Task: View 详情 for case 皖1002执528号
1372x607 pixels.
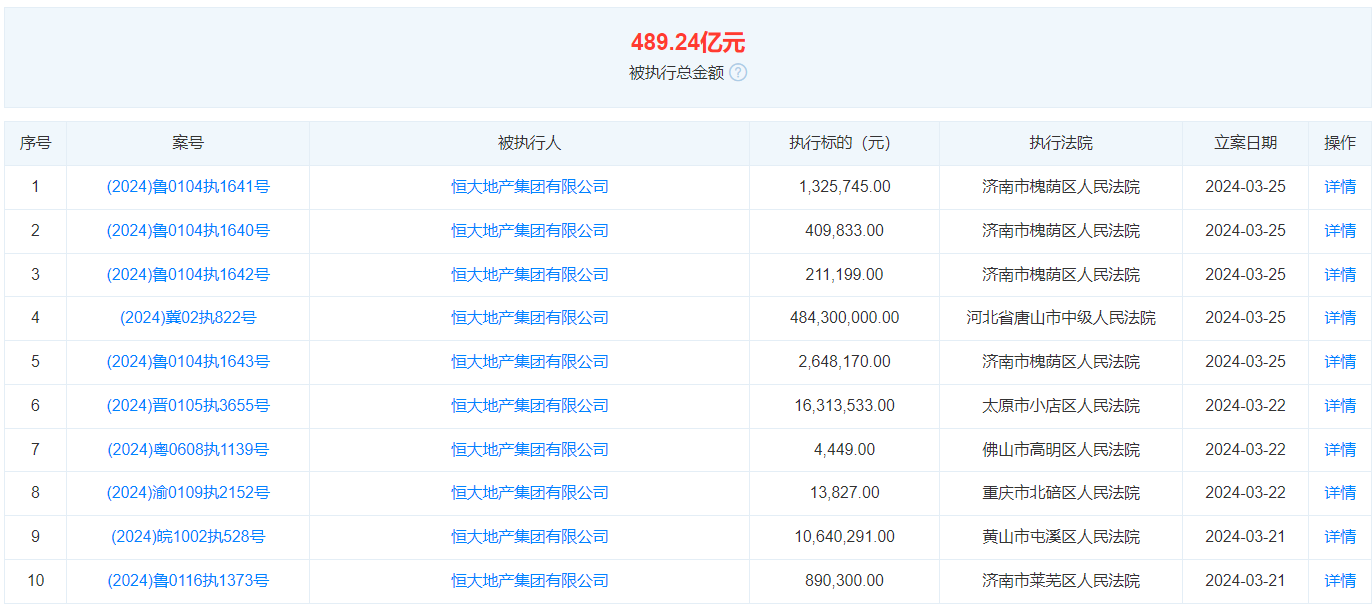Action: 1340,536
